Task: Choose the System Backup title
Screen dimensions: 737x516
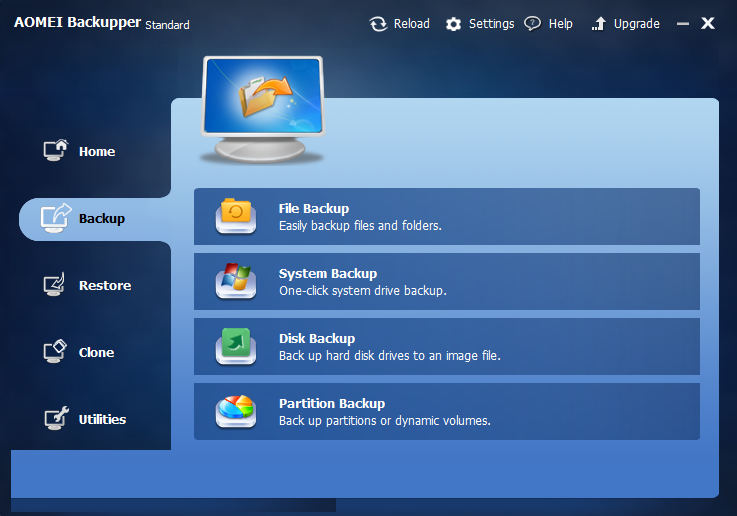Action: (x=328, y=274)
